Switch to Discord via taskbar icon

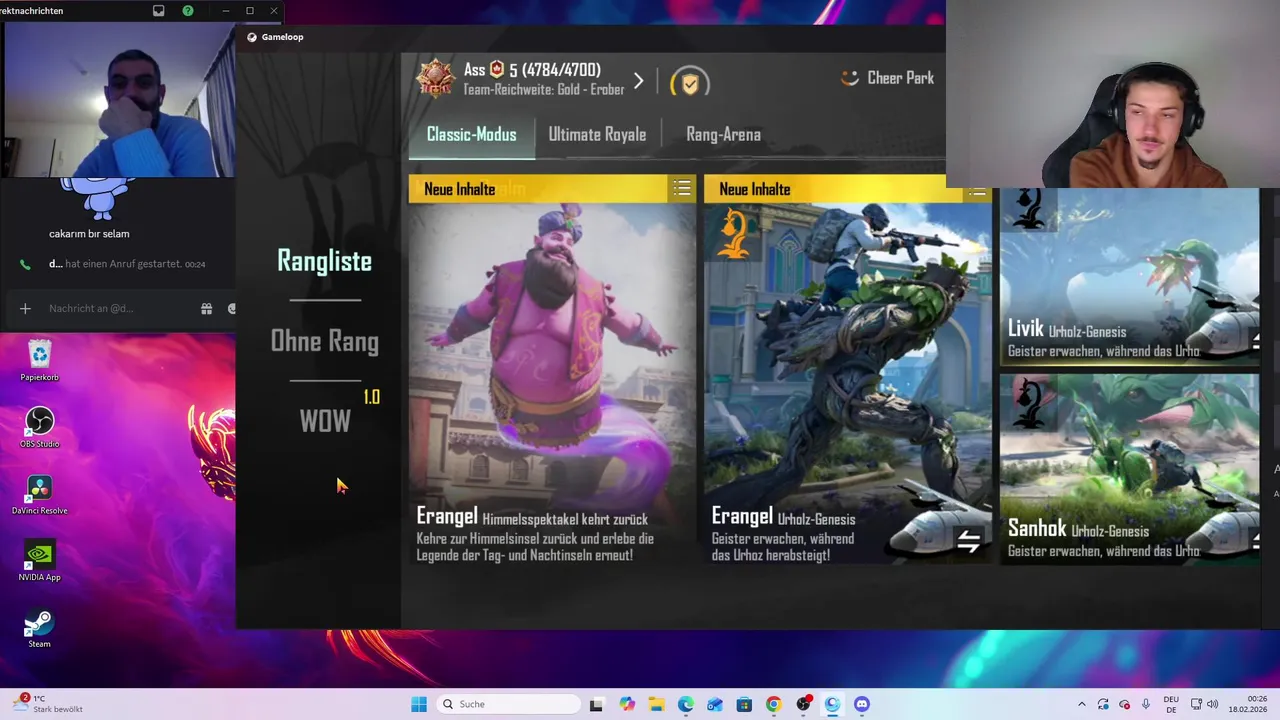click(x=862, y=704)
